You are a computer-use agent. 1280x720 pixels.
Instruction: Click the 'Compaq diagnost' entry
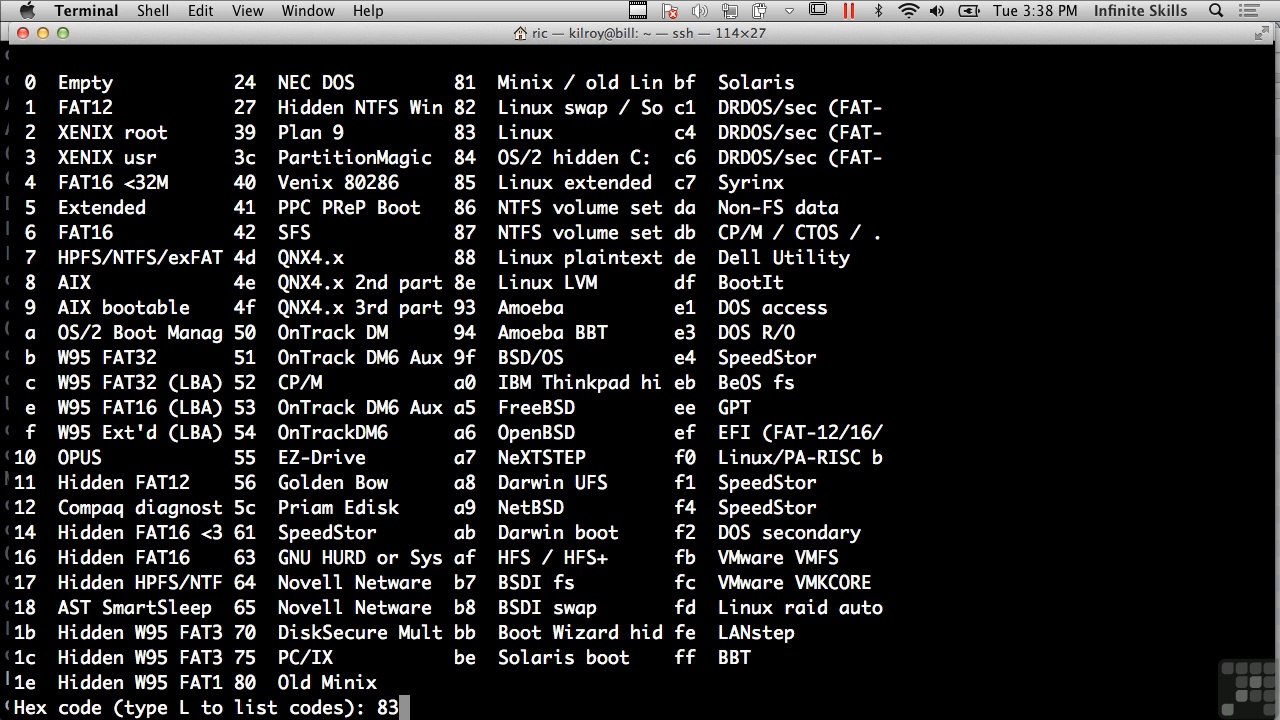[140, 508]
